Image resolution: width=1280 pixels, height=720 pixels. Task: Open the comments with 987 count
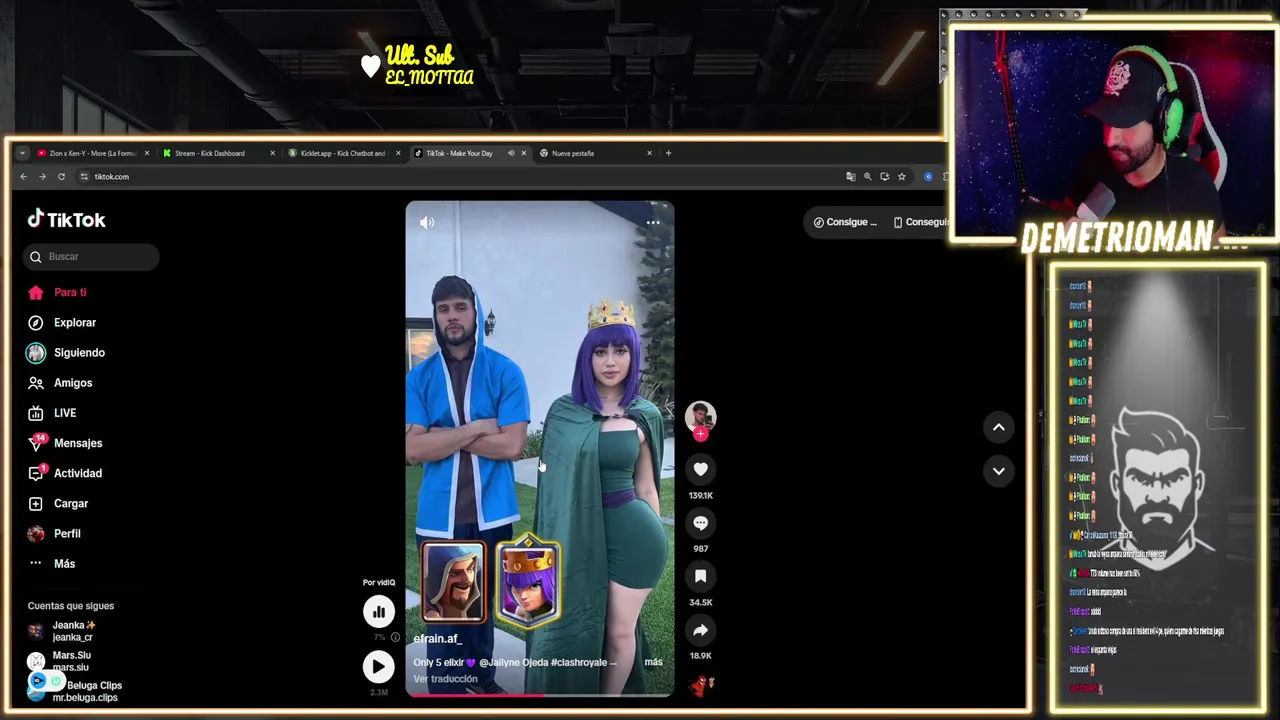point(700,523)
